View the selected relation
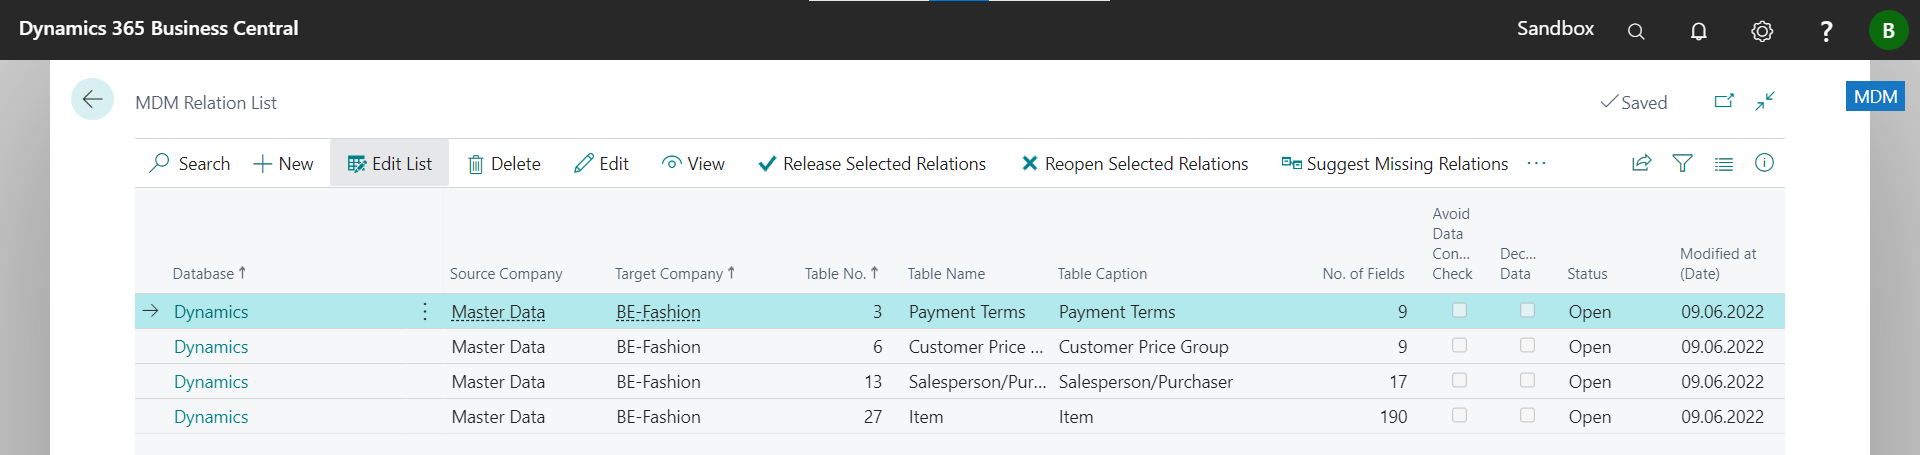The width and height of the screenshot is (1920, 455). (x=693, y=163)
